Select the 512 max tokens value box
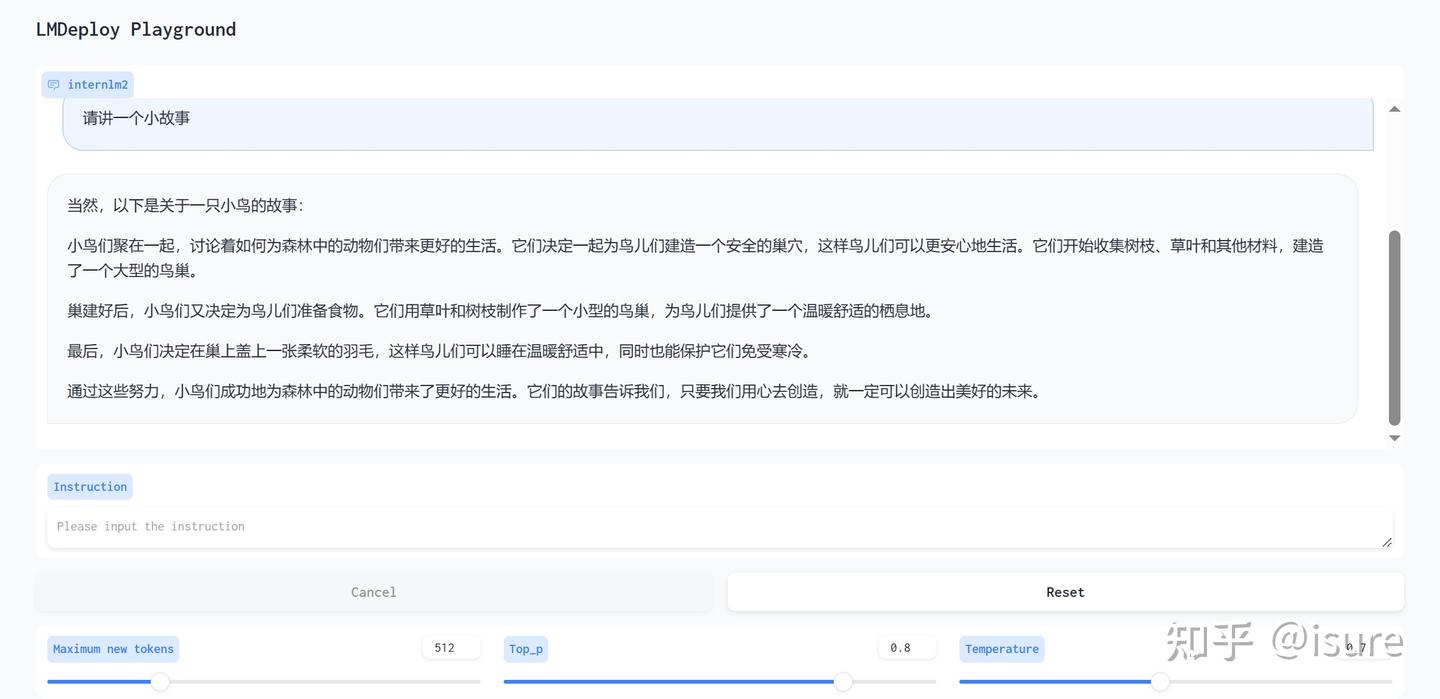The height and width of the screenshot is (699, 1440). [450, 647]
